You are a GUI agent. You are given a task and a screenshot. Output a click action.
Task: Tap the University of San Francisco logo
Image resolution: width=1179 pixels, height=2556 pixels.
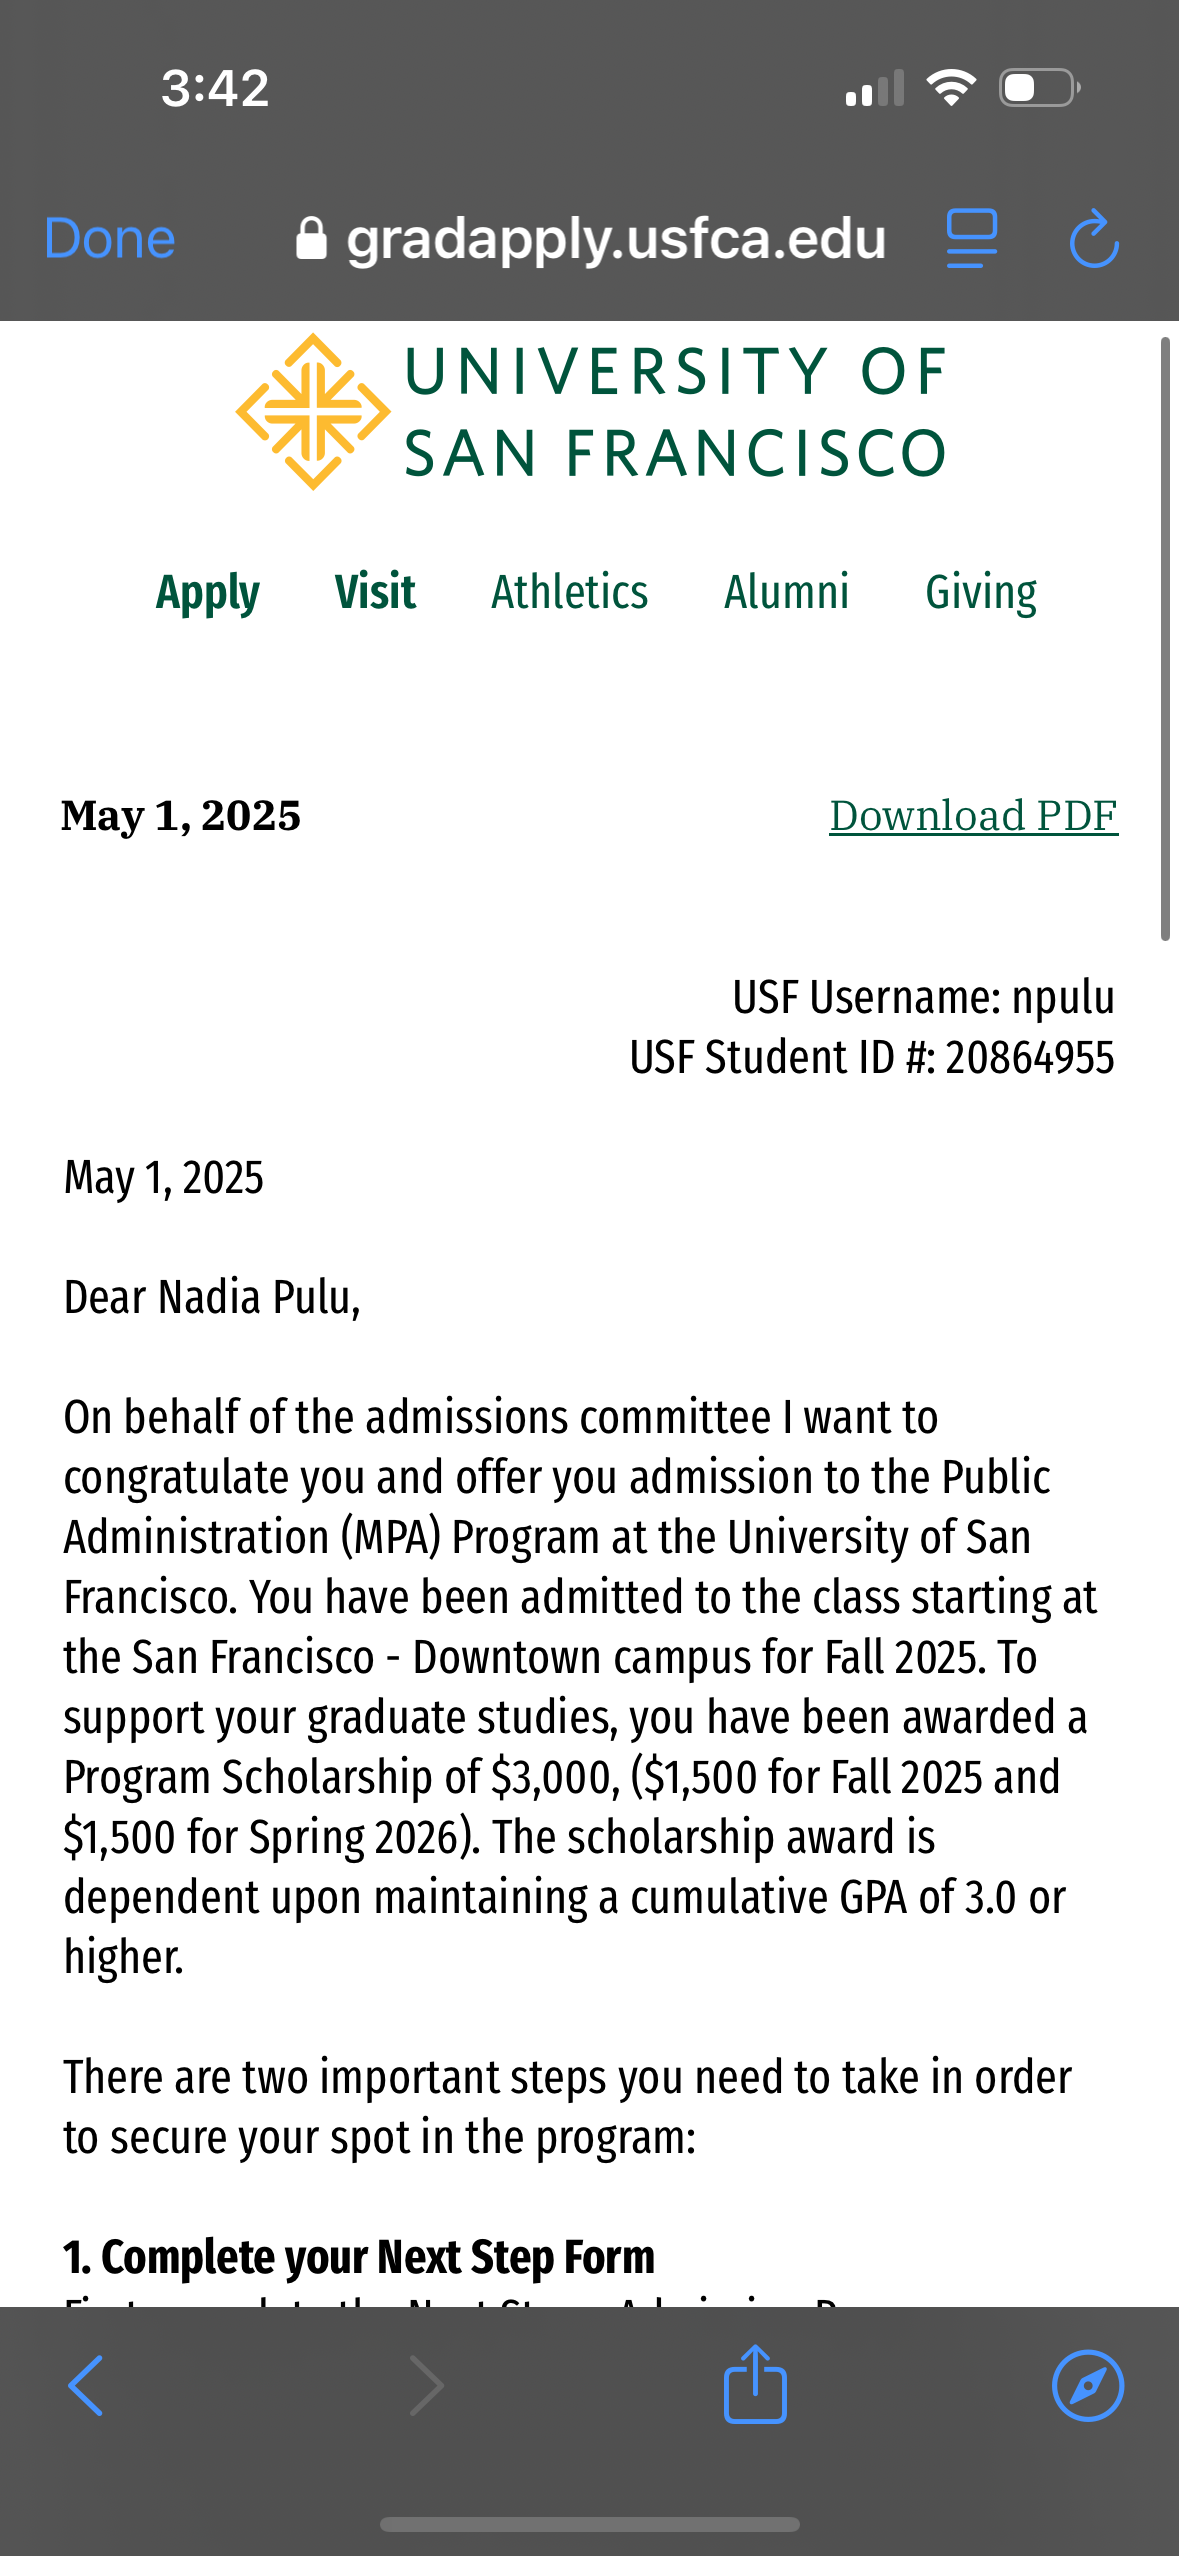point(590,412)
